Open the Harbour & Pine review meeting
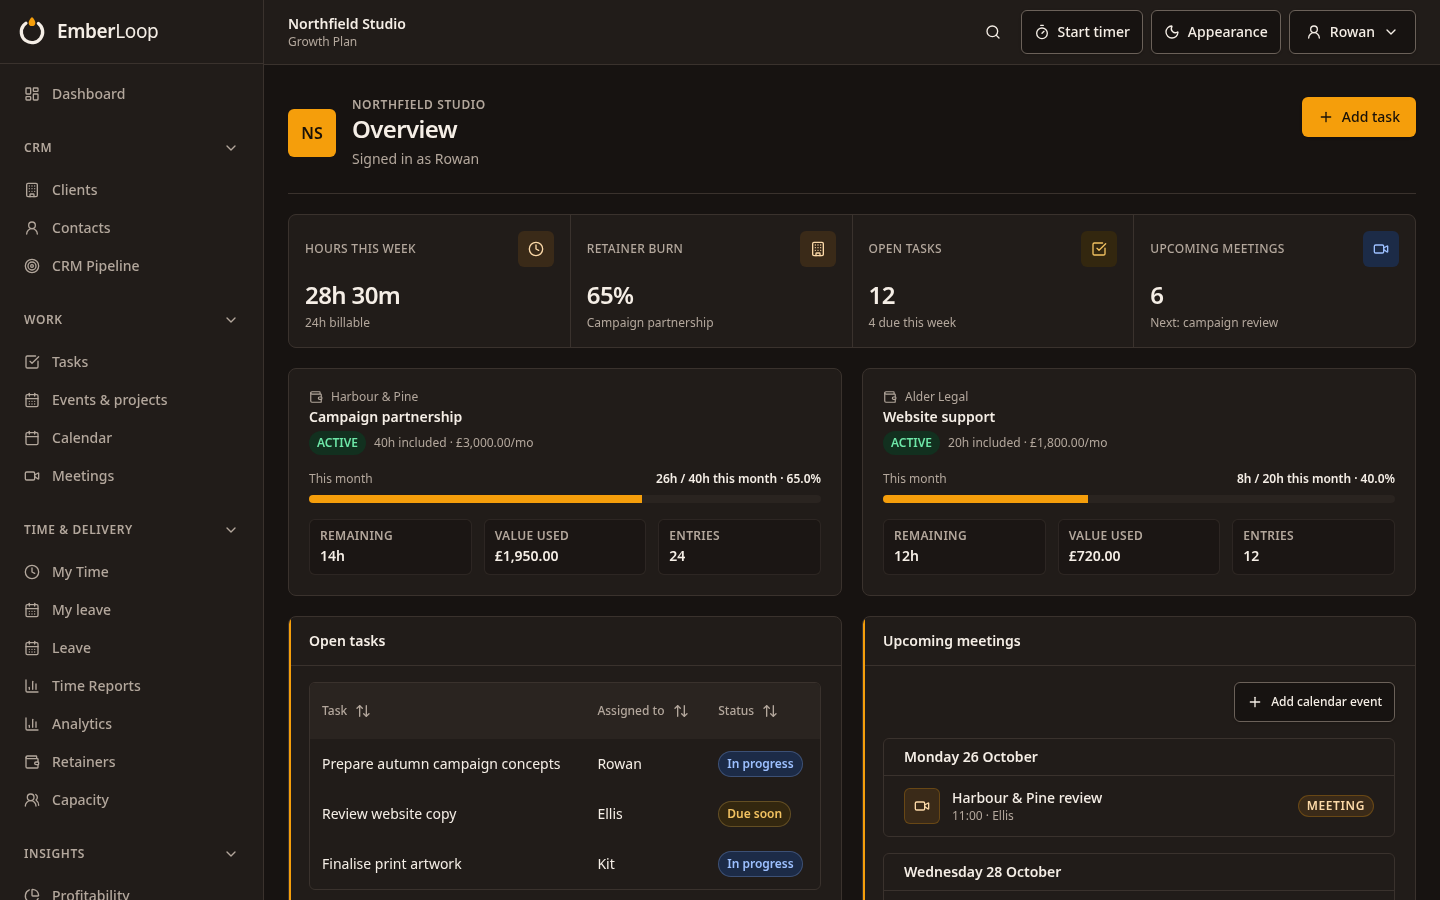Viewport: 1440px width, 900px height. (x=1027, y=798)
